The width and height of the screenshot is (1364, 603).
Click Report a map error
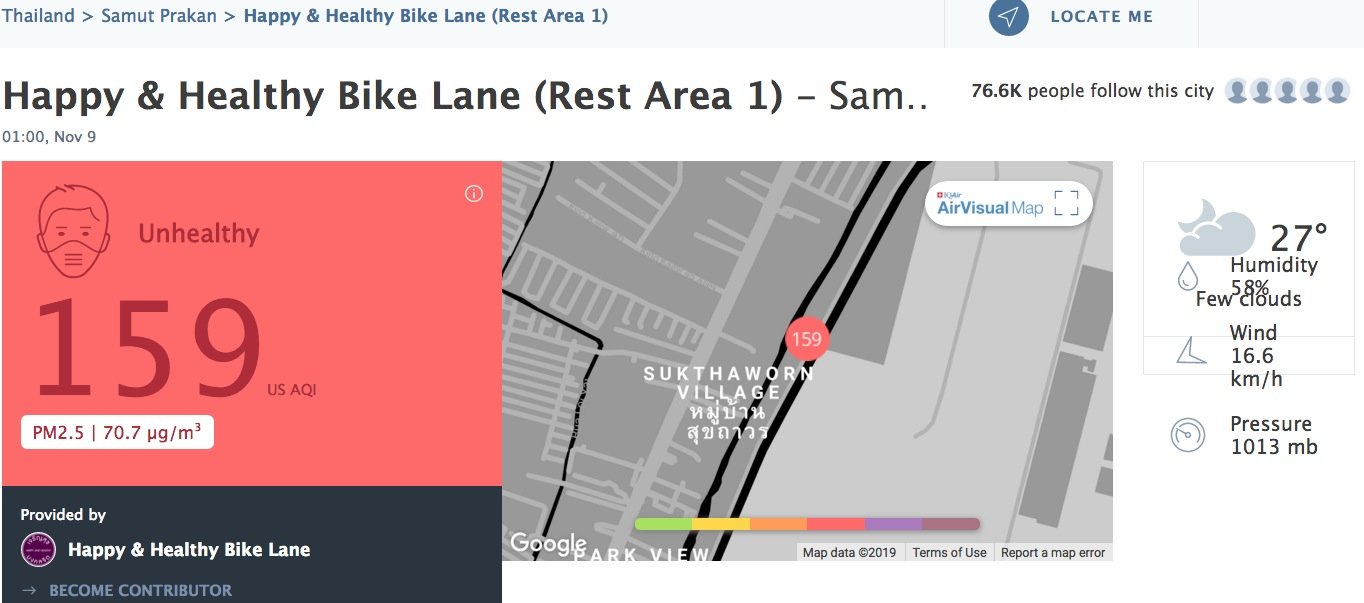pos(1053,552)
